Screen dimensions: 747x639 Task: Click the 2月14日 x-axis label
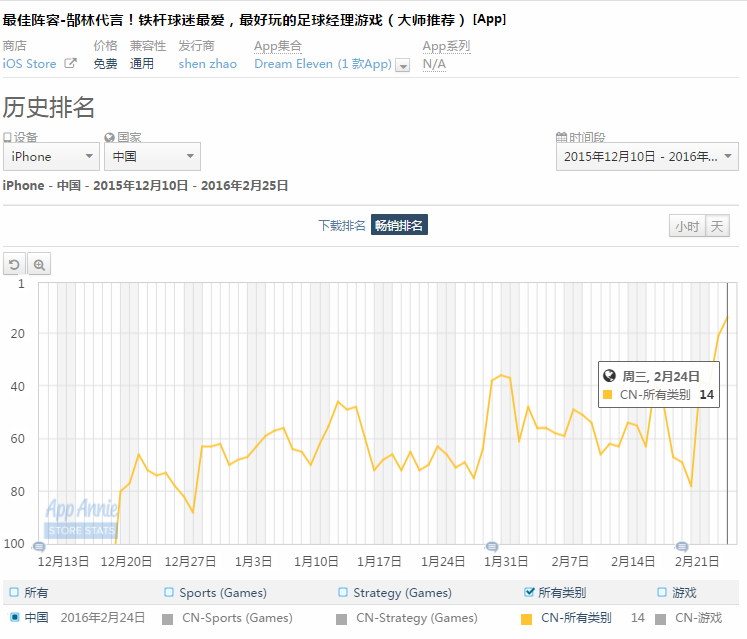coord(633,562)
